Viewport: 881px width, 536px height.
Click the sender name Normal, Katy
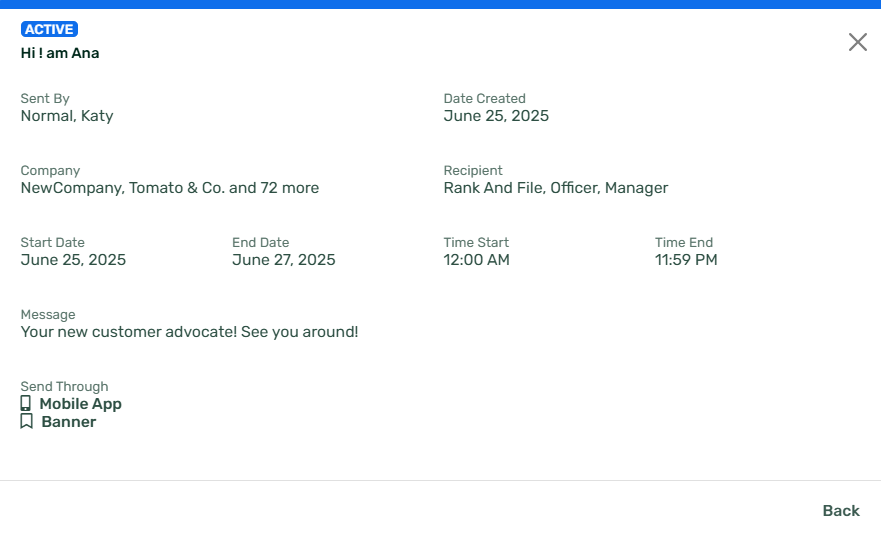(67, 116)
